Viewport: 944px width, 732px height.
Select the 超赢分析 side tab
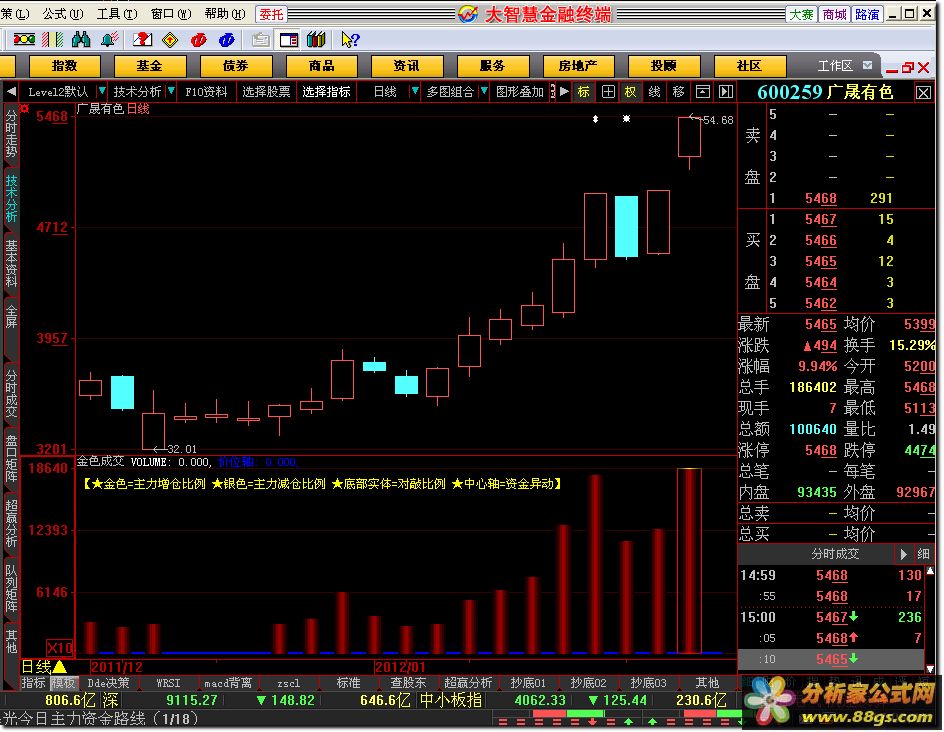click(x=11, y=523)
